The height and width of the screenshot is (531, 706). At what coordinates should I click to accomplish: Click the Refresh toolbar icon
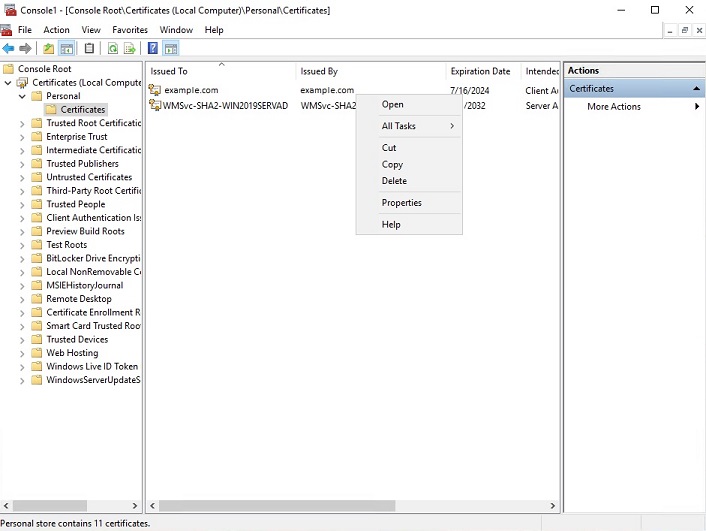click(112, 48)
